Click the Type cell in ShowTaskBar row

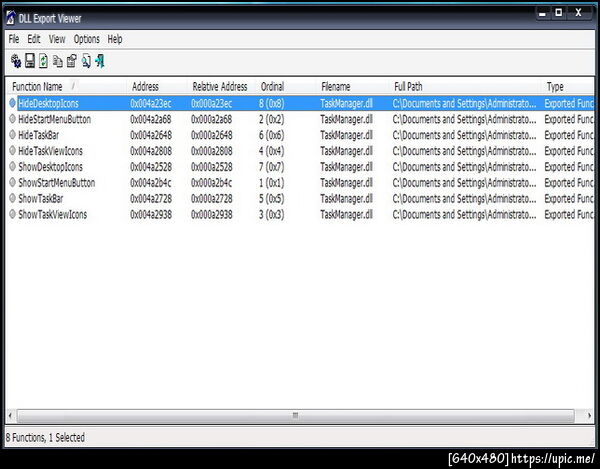pos(569,199)
